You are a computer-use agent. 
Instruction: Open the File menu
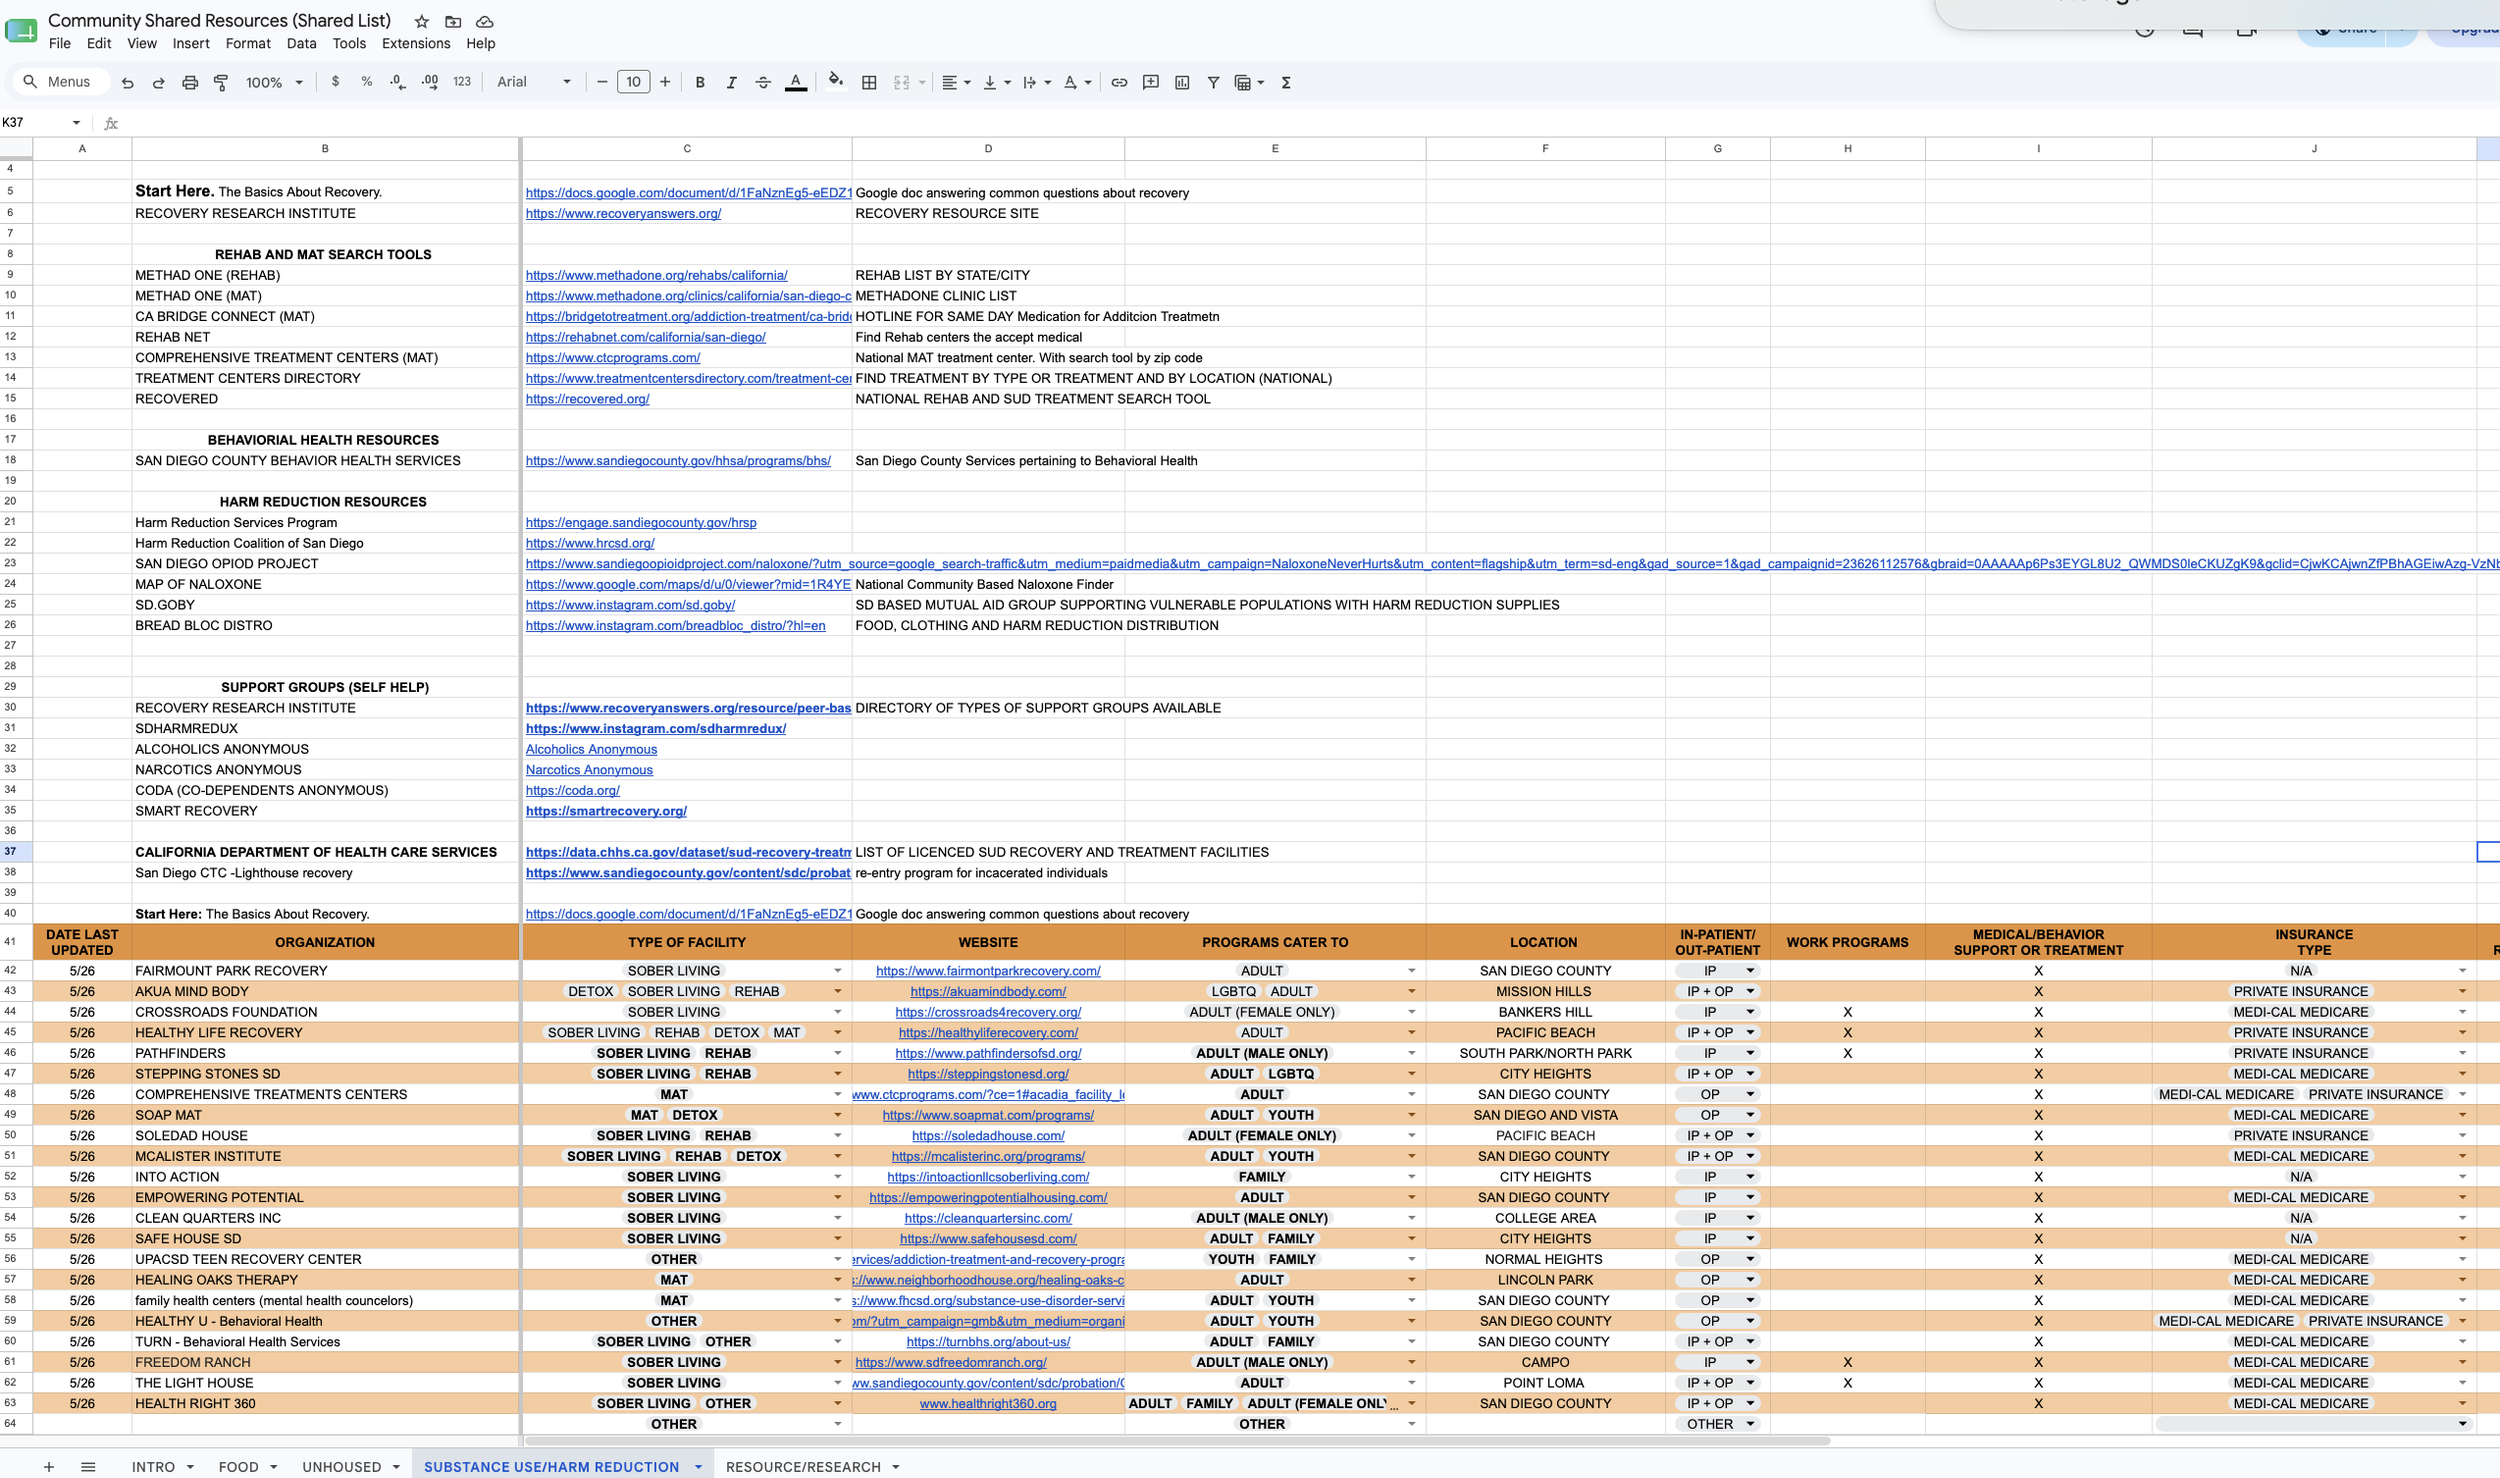(60, 43)
